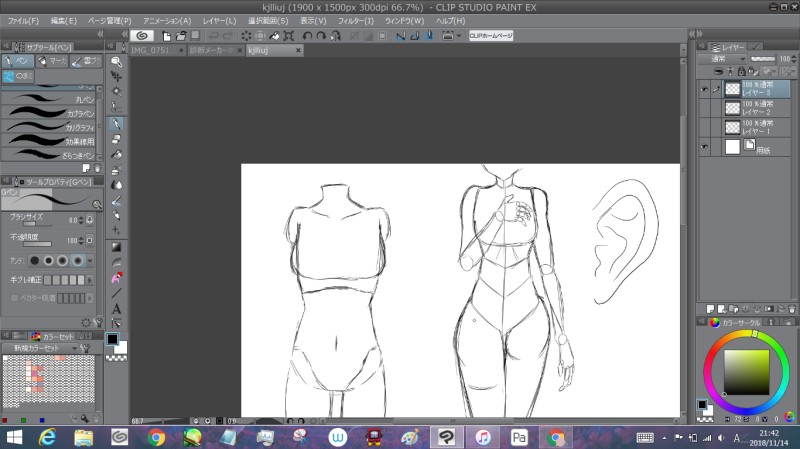Open the フィルター(I) menu
Screen dimensions: 800x449
[x=356, y=20]
